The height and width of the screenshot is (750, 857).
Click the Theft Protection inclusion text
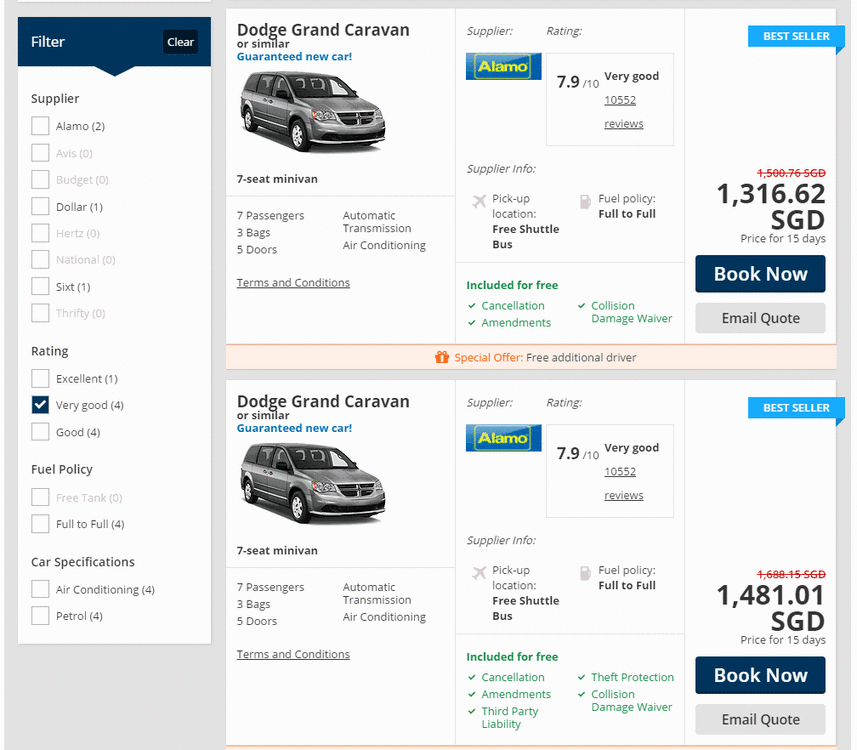632,677
